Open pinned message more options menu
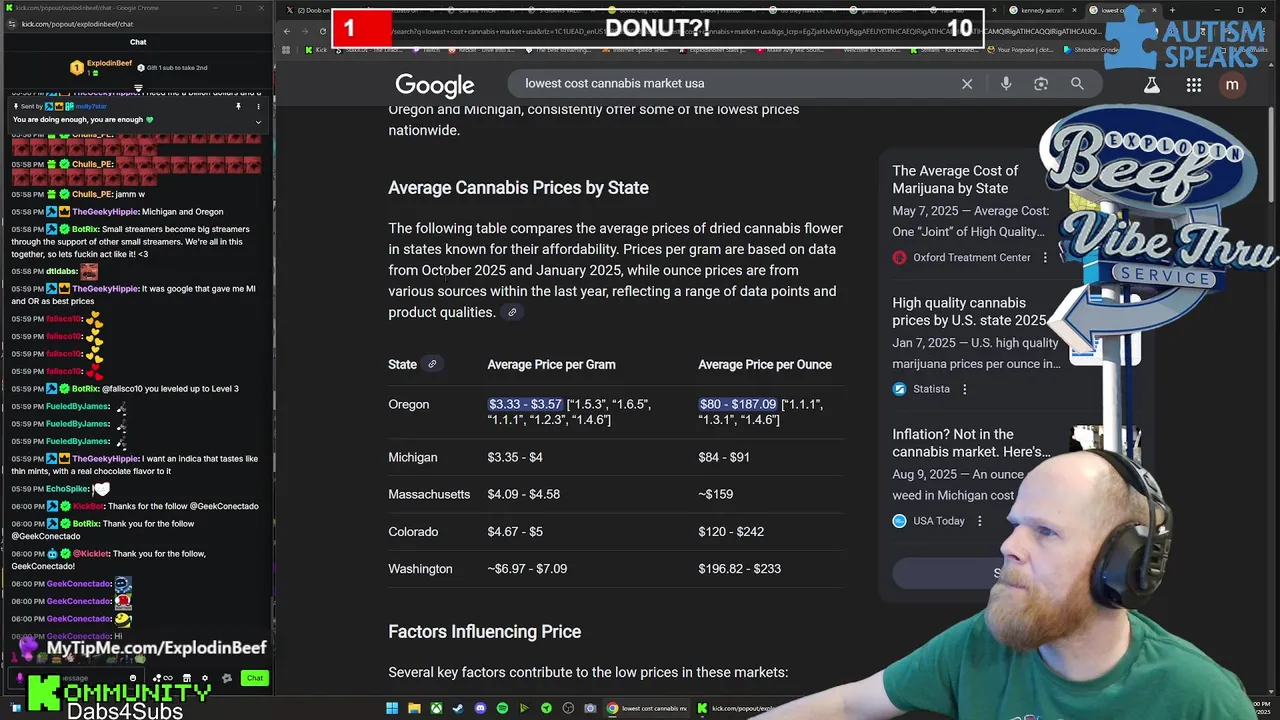 [x=258, y=106]
